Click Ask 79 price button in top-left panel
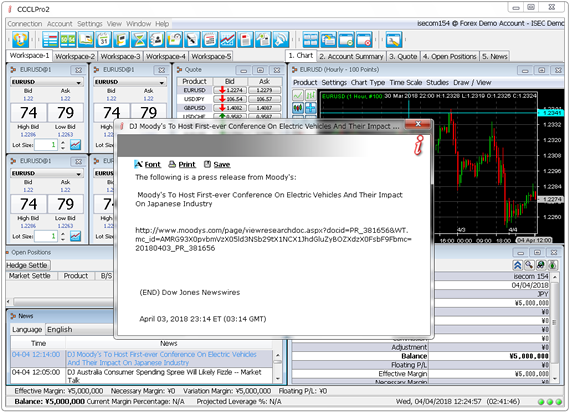Viewport: 570px width, 413px height. pyautogui.click(x=65, y=113)
